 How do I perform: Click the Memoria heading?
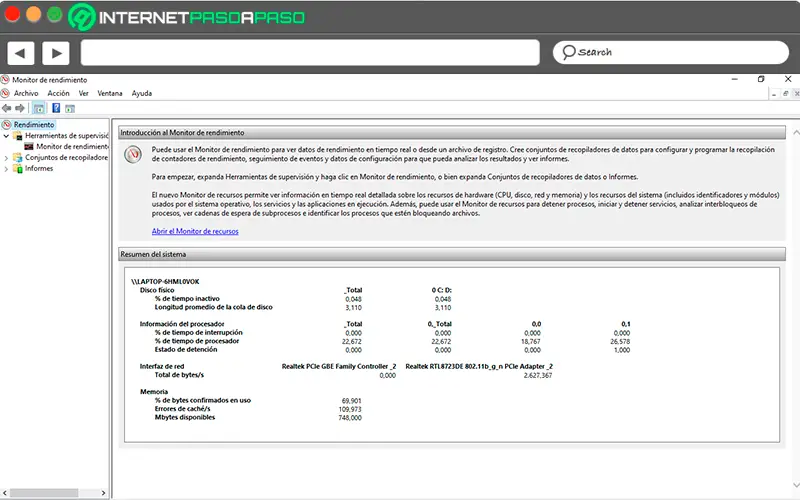154,392
